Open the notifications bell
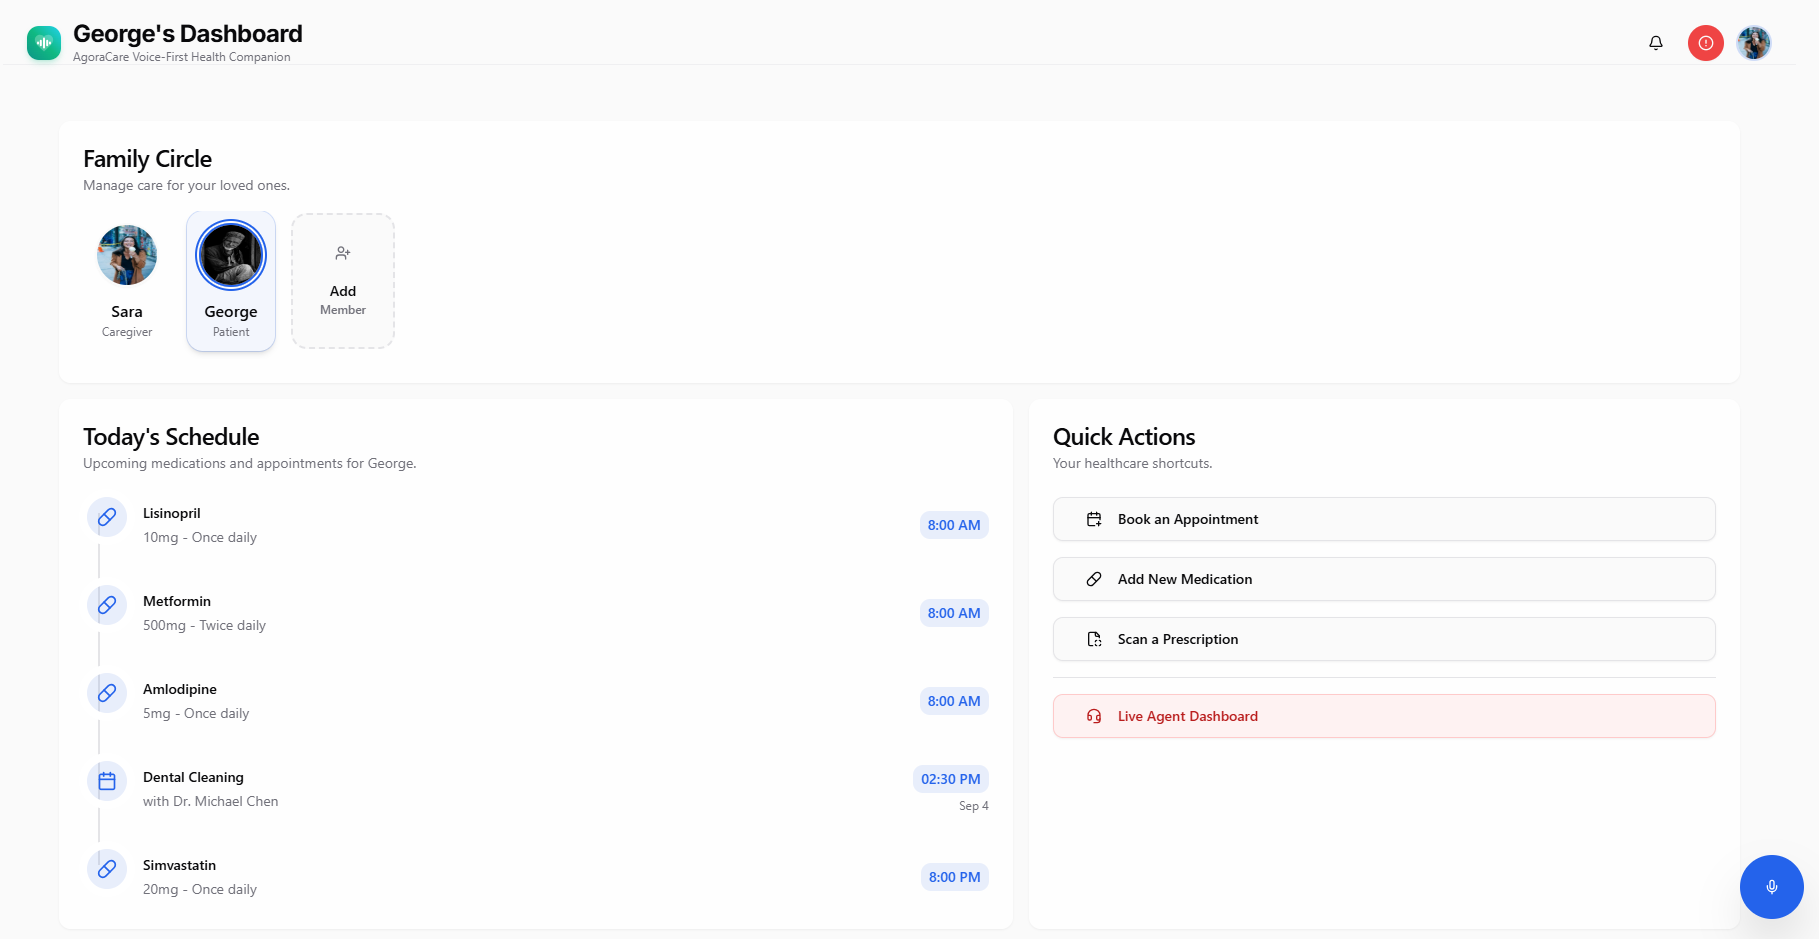Viewport: 1819px width, 939px height. tap(1656, 43)
